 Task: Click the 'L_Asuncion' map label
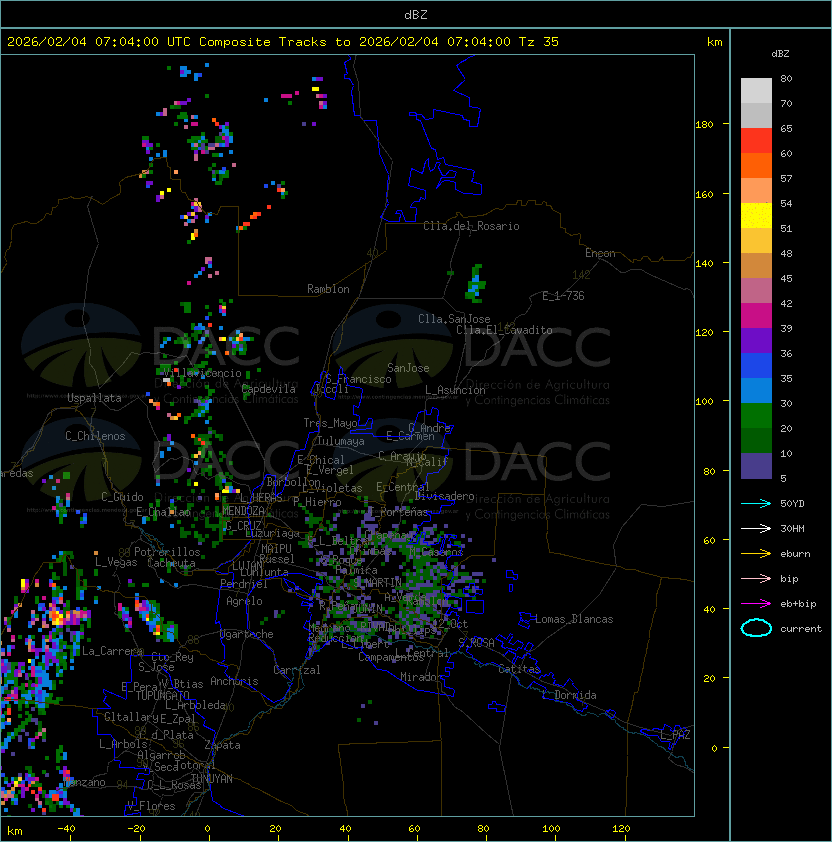(455, 390)
